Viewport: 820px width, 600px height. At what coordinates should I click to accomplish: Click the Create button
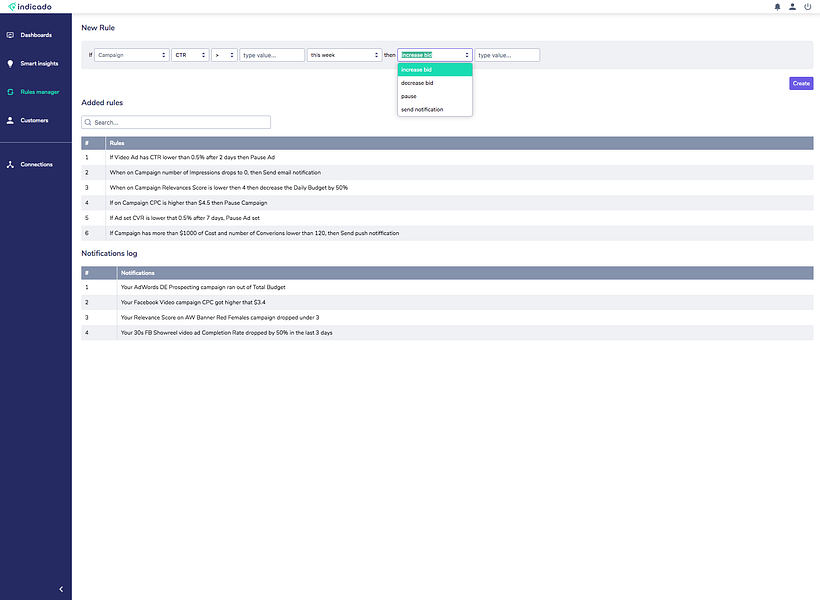coord(801,83)
